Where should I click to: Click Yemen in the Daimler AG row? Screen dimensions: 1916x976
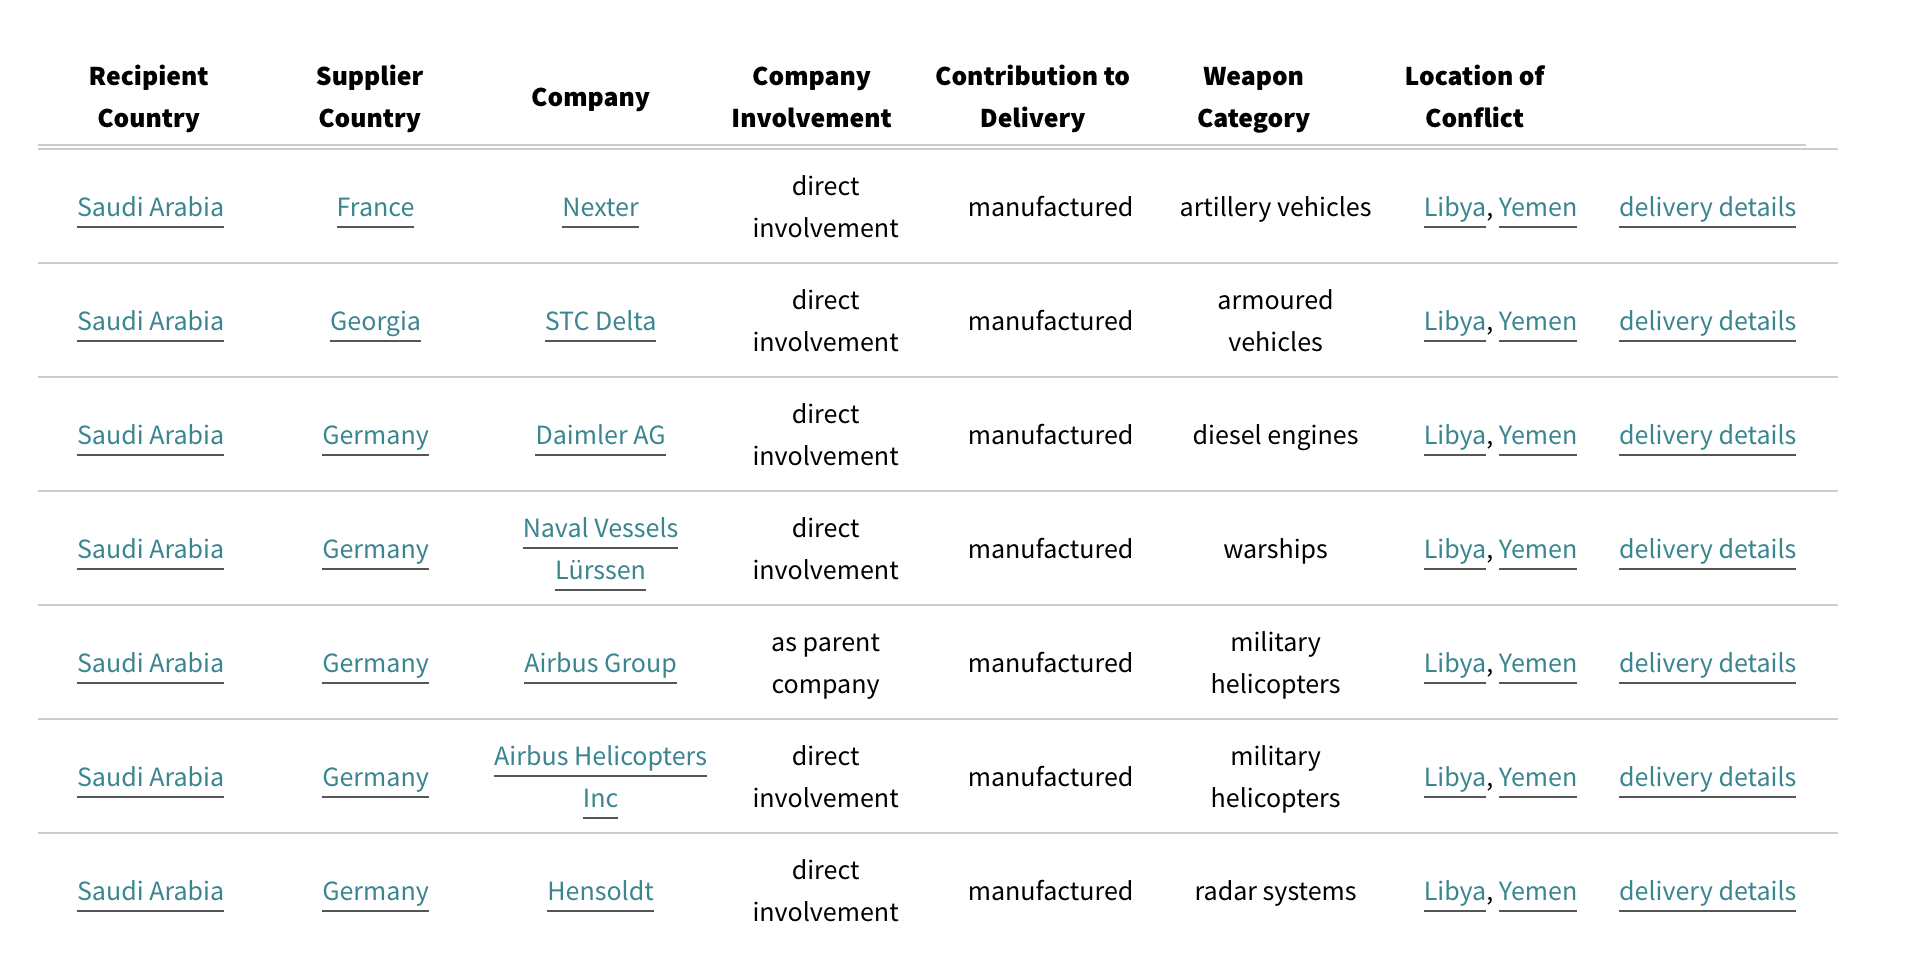(1537, 435)
